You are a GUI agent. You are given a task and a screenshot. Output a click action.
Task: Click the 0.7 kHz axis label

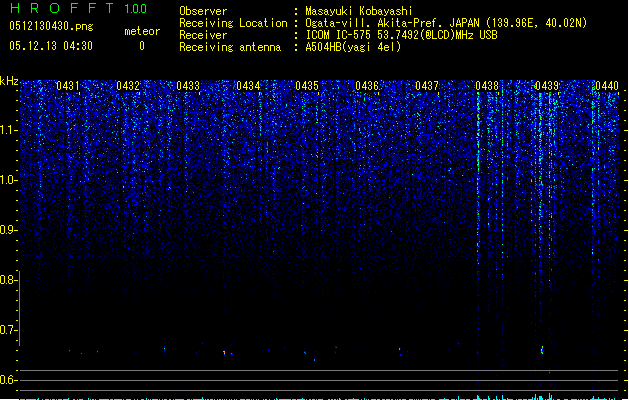[x=8, y=330]
